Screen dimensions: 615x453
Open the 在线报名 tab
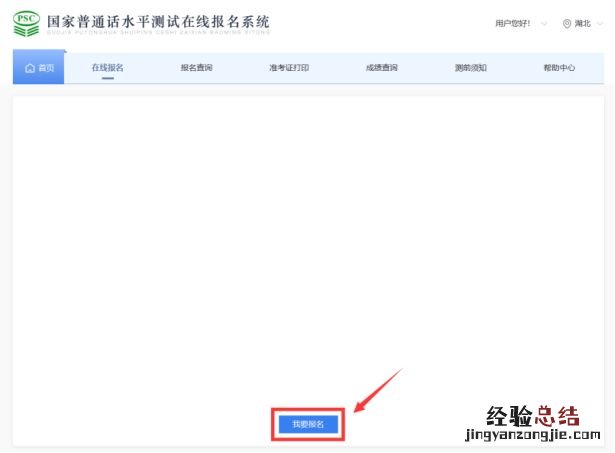(x=107, y=67)
